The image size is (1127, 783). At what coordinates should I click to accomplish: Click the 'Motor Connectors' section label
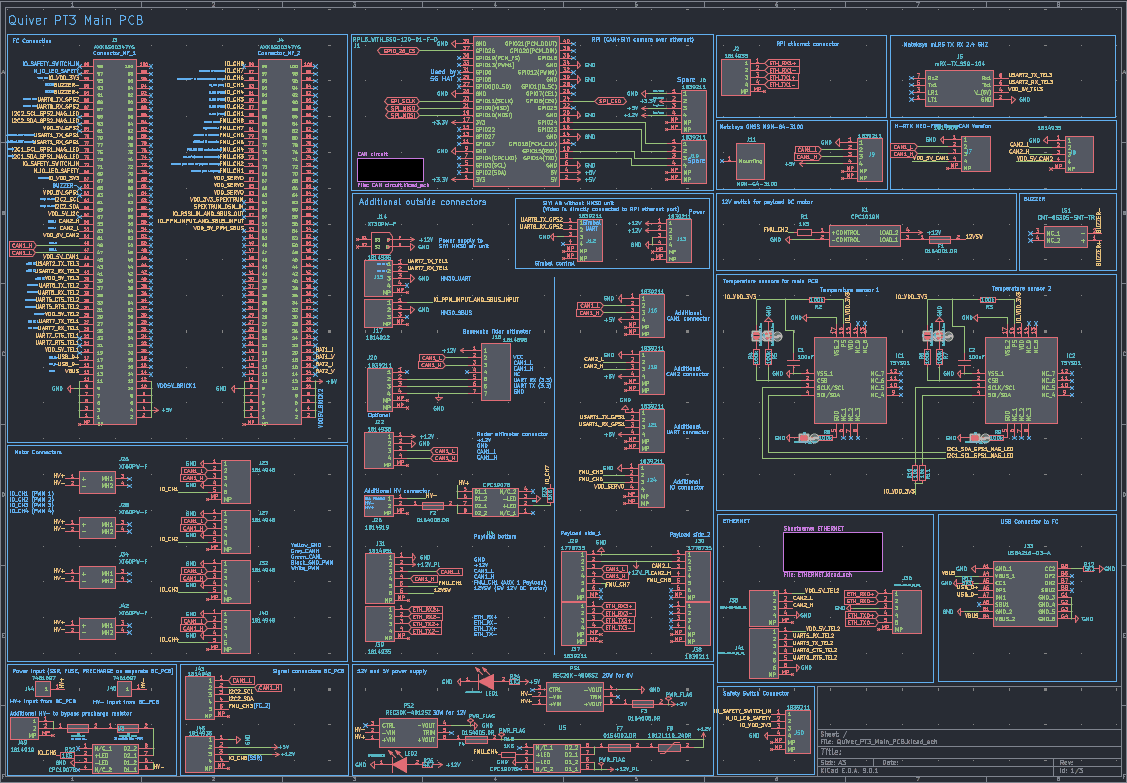(38, 452)
